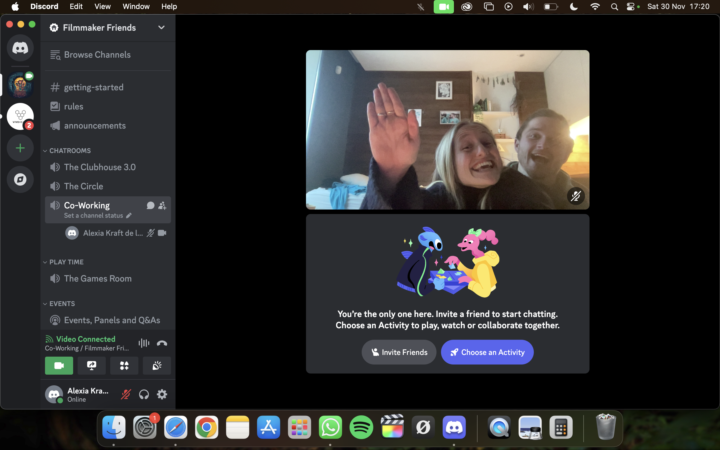Toggle deafen with headphones icon
Image resolution: width=720 pixels, height=450 pixels.
pos(144,395)
